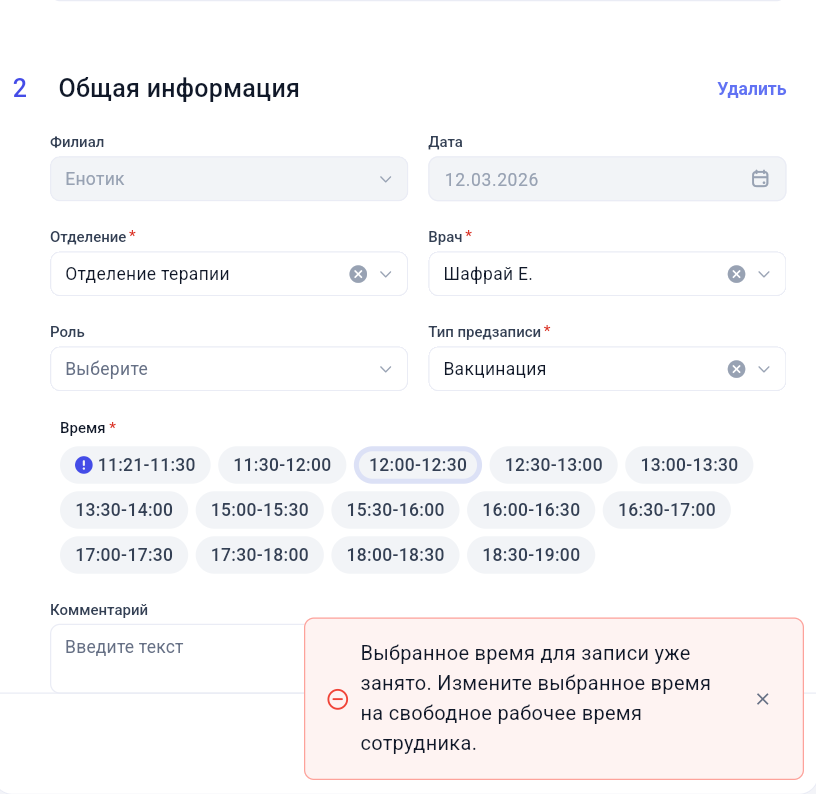This screenshot has width=816, height=794.
Task: Choose the 17:30-18:00 time slot
Action: coord(260,555)
